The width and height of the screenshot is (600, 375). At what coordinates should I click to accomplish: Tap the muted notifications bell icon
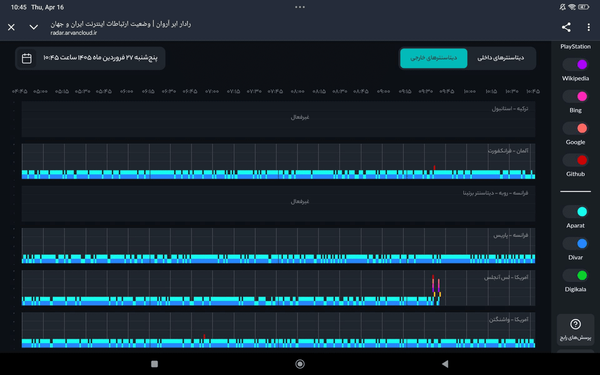(x=562, y=7)
